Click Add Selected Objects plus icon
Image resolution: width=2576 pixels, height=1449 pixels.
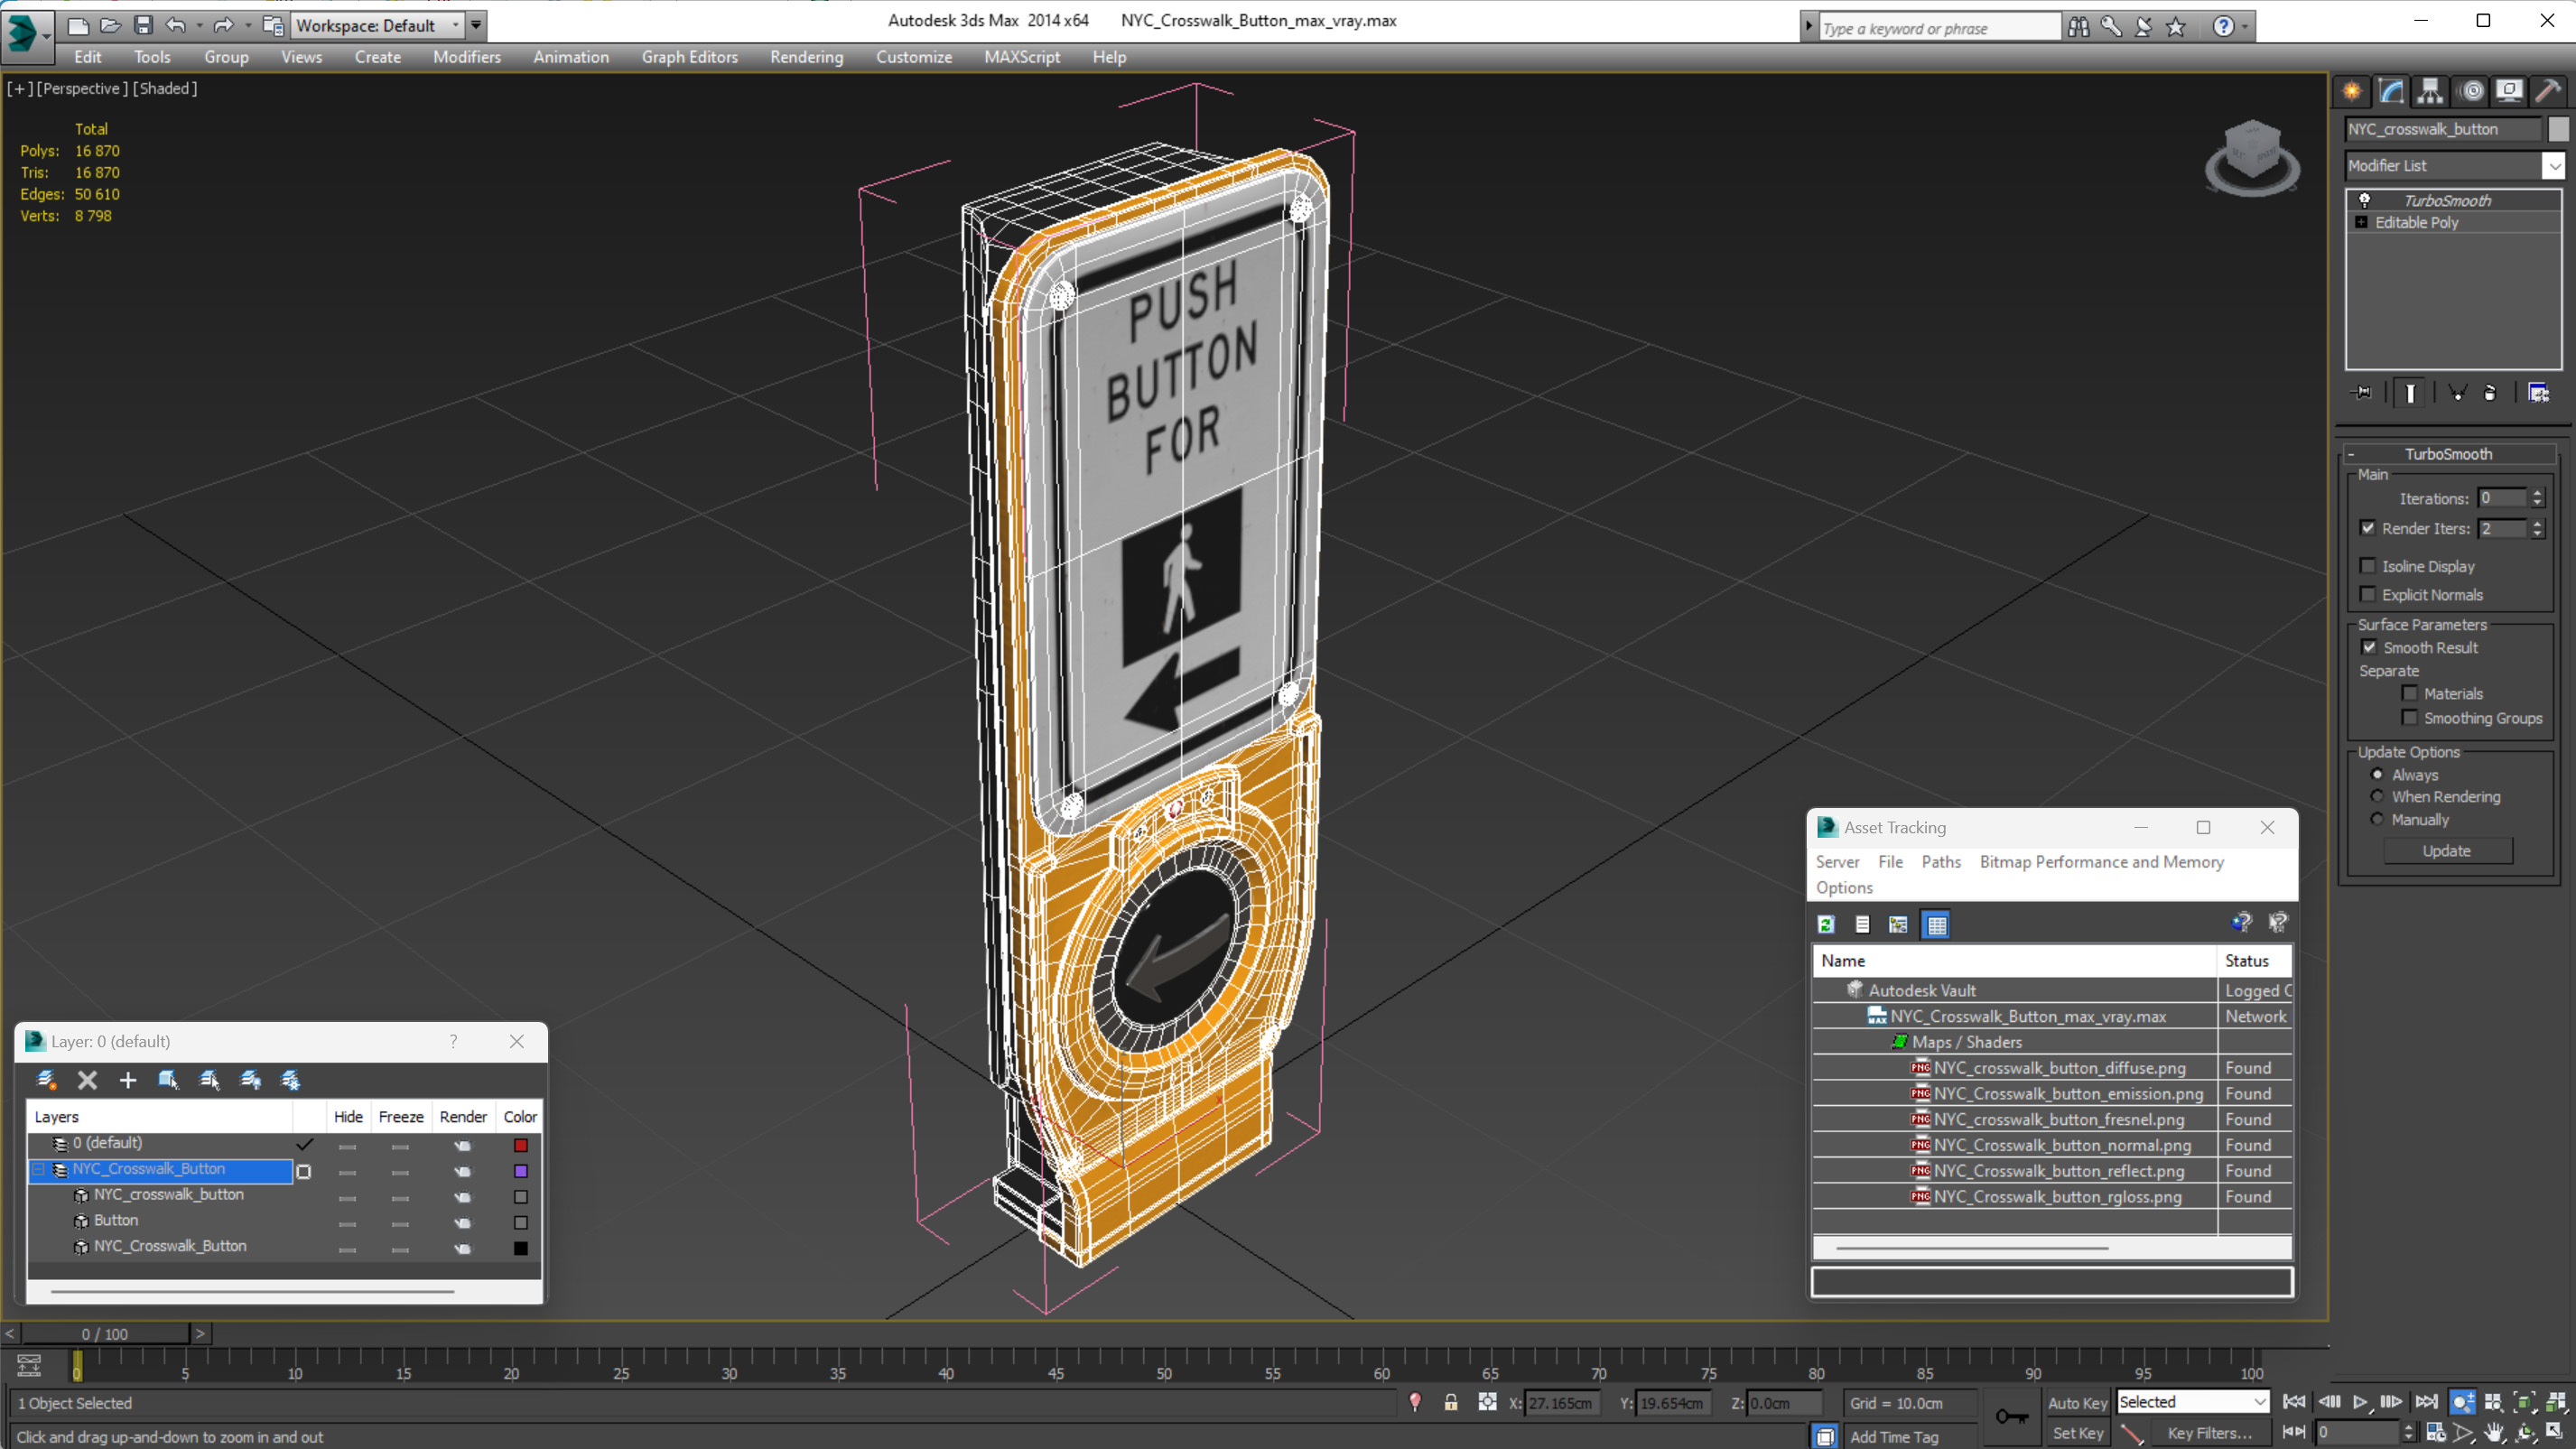128,1080
